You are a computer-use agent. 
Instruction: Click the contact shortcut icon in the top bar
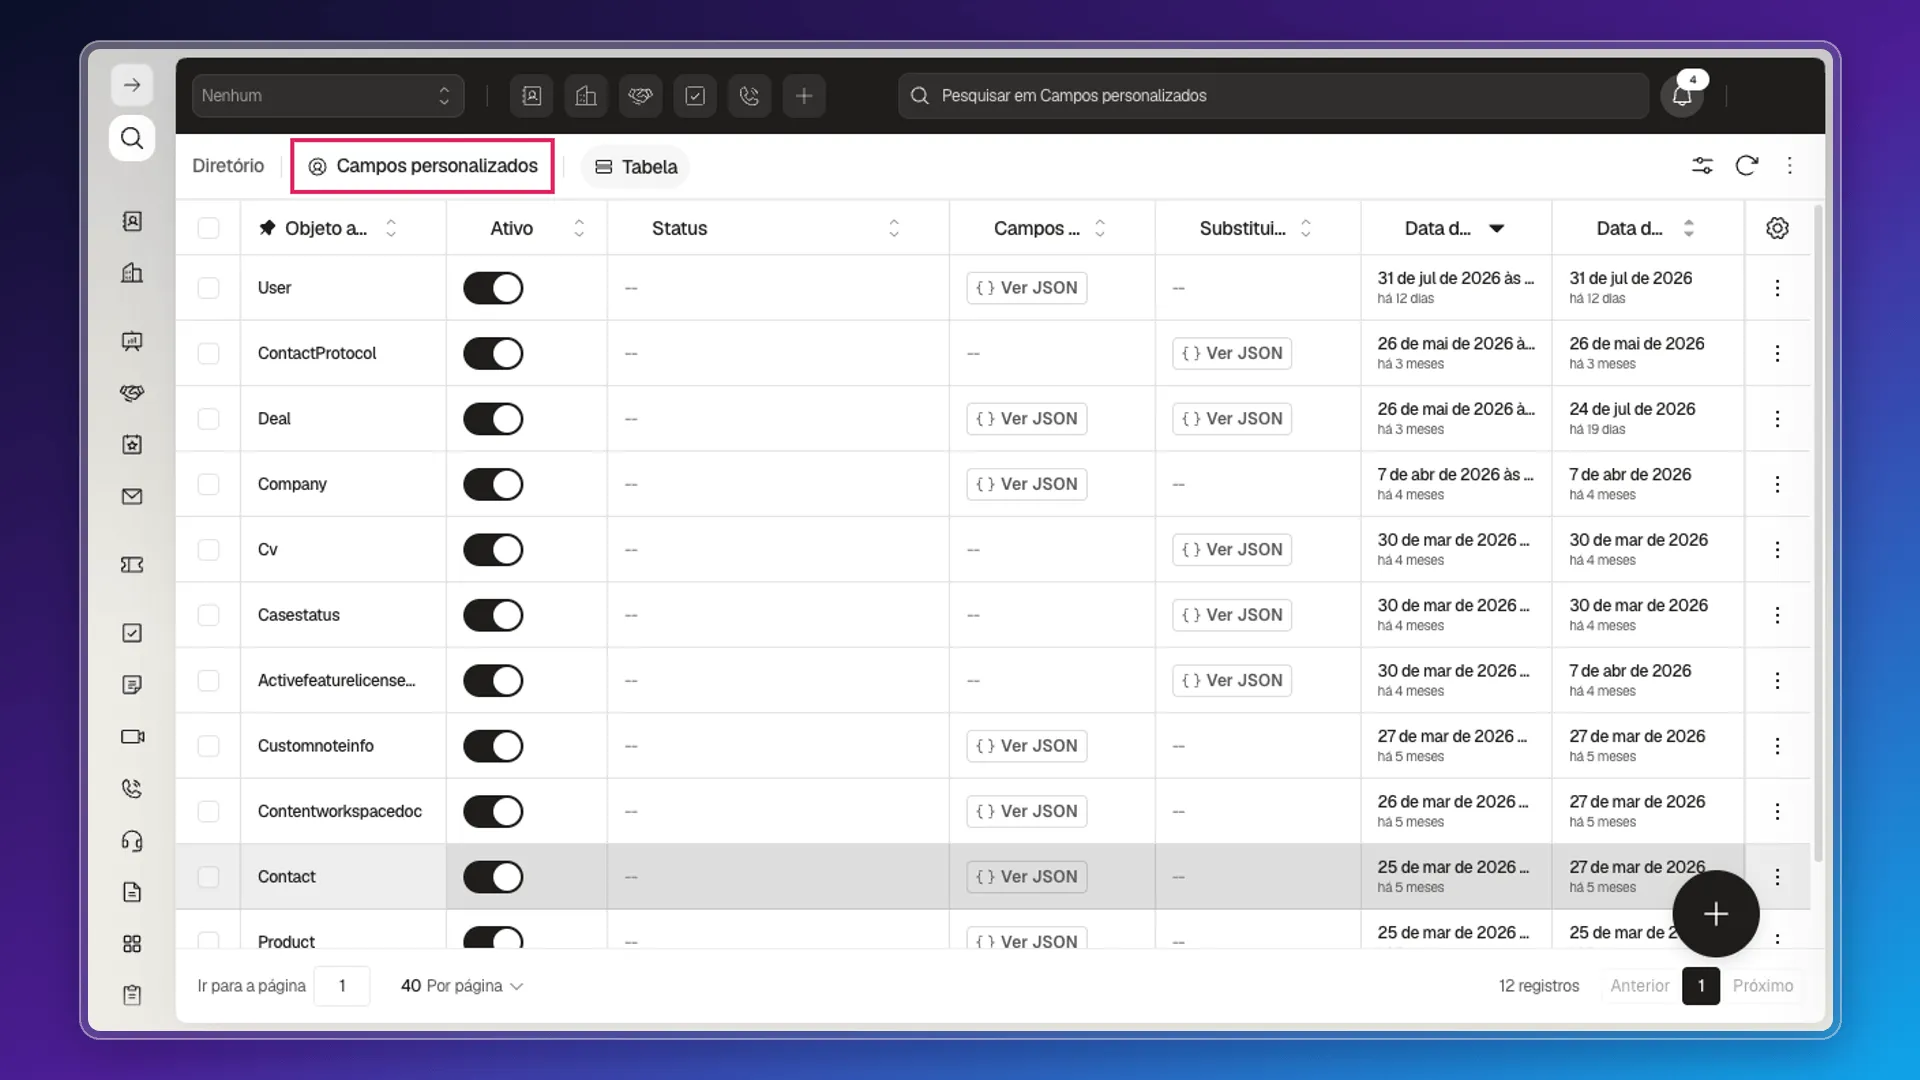tap(532, 96)
